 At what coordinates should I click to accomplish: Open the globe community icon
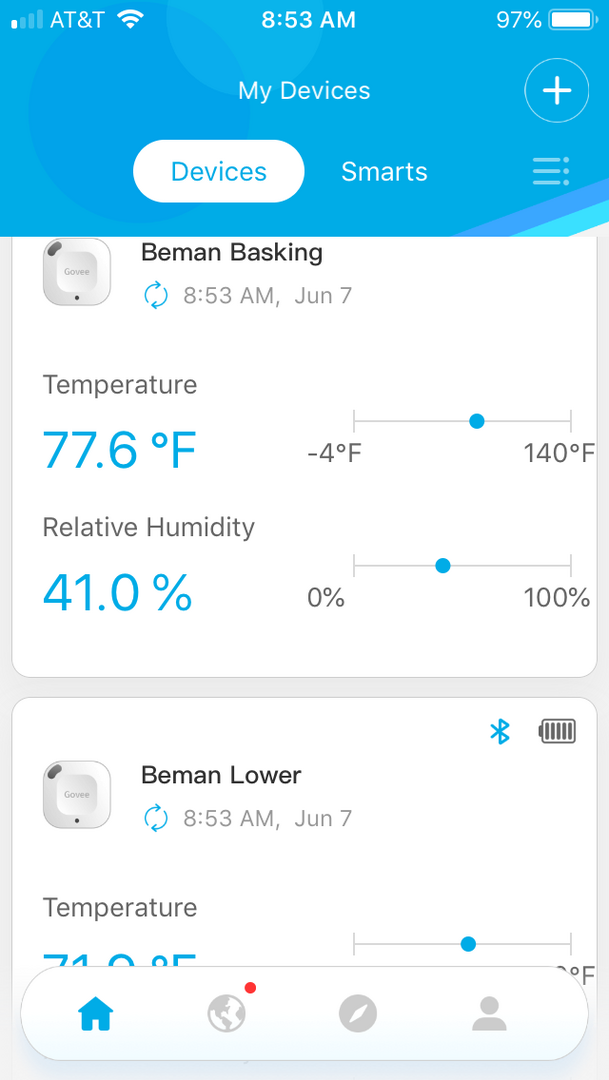(227, 1015)
